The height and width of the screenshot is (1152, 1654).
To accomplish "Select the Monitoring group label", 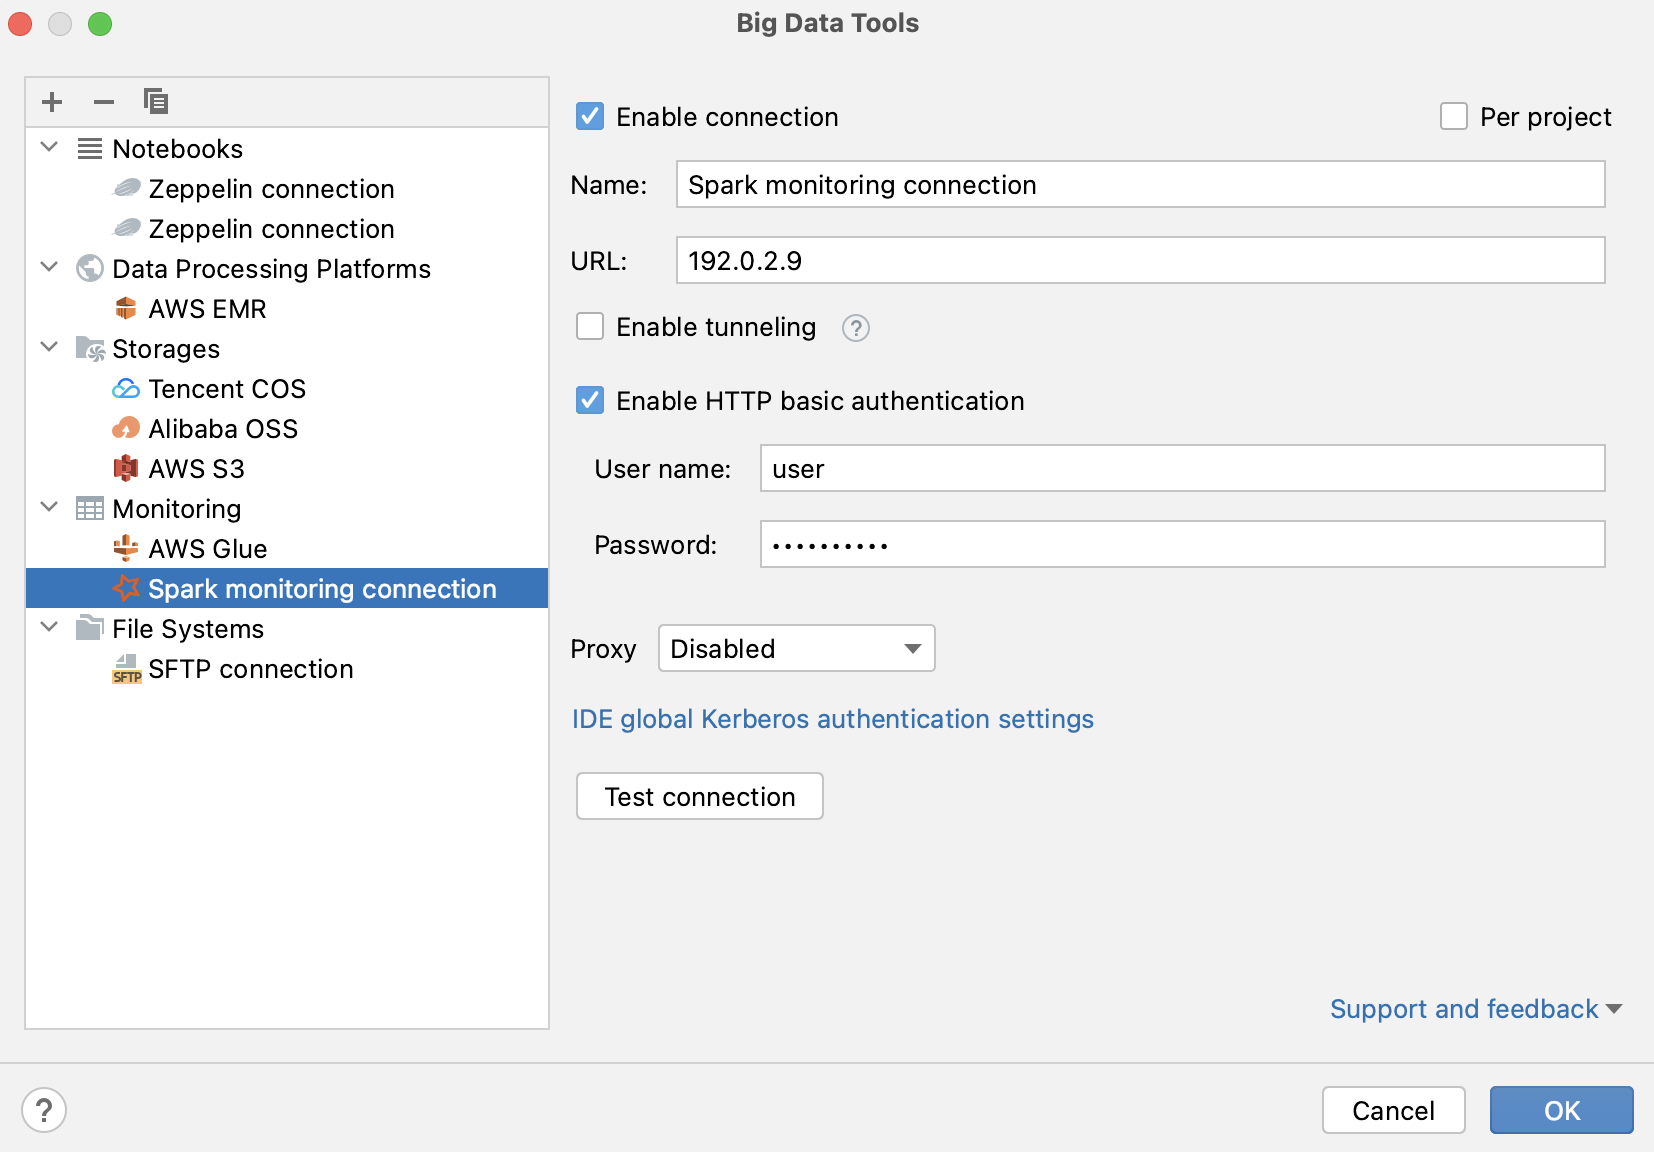I will (176, 509).
